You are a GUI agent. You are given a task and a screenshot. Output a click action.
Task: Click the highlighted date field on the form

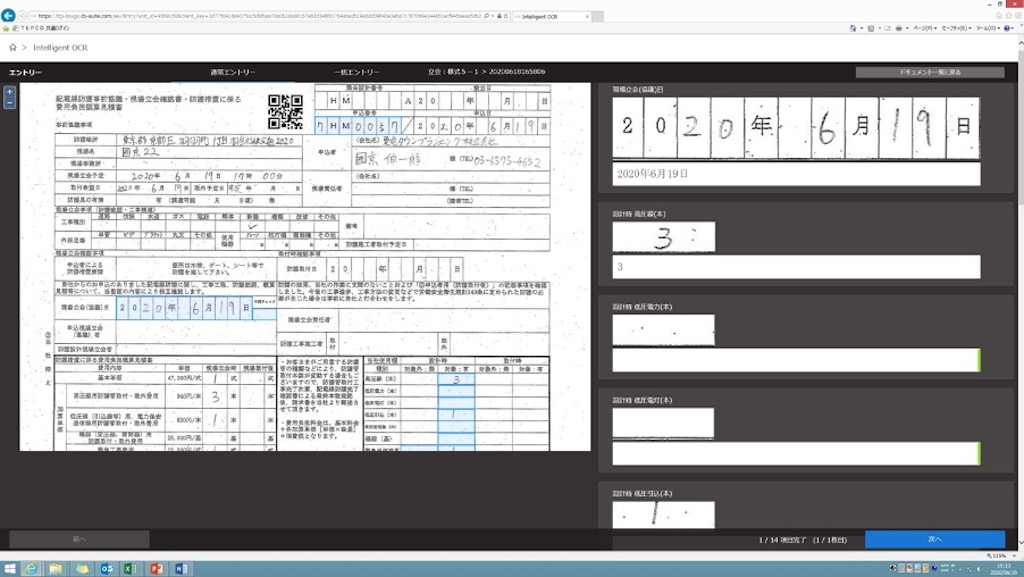coord(186,307)
